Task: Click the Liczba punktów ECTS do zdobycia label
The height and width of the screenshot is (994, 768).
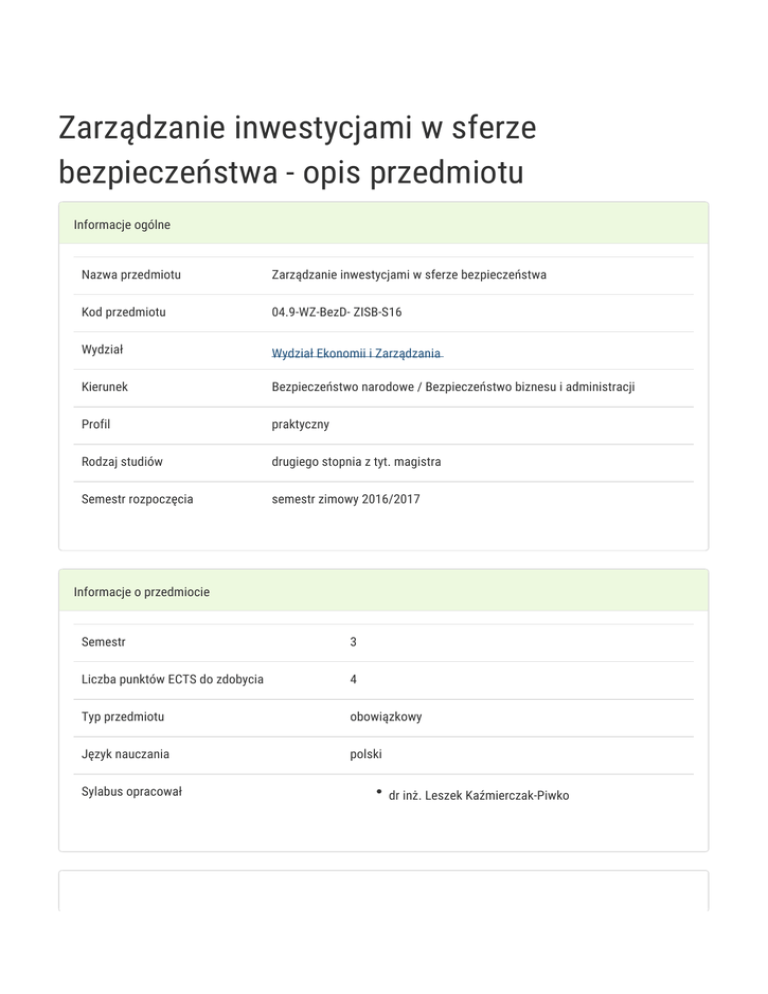Action: pos(172,680)
